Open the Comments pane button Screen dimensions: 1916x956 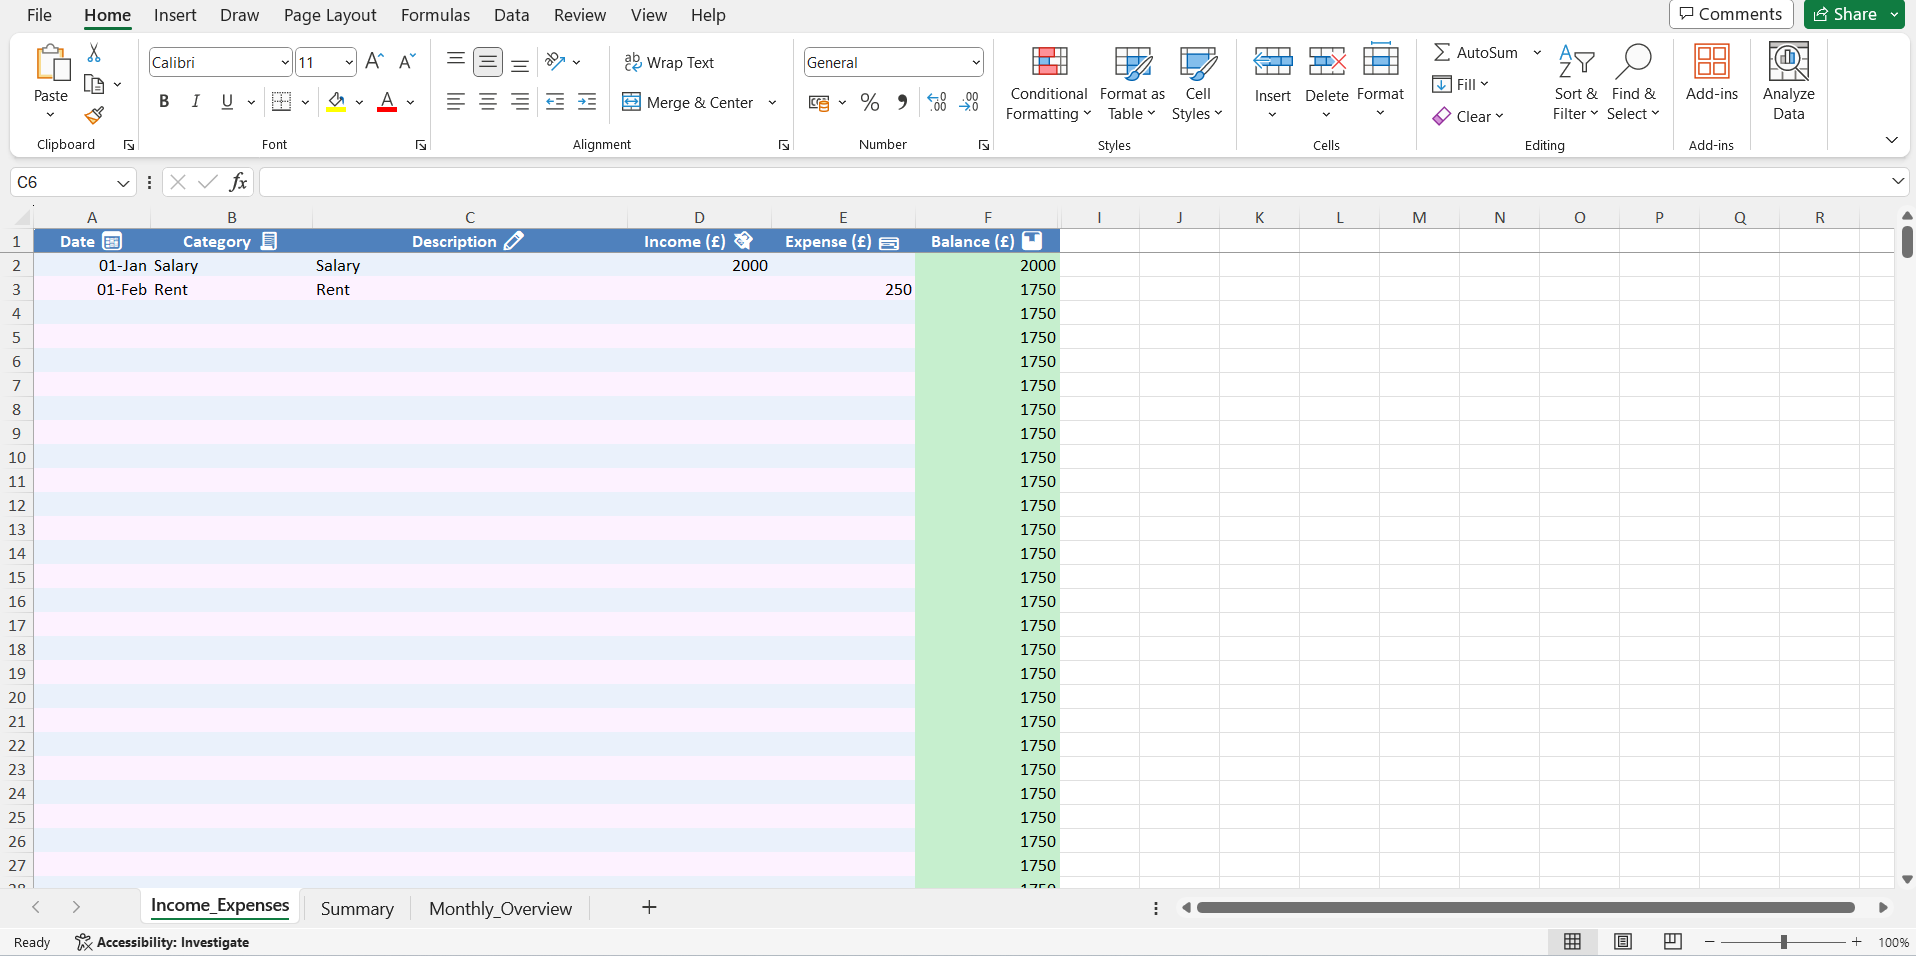pyautogui.click(x=1731, y=14)
